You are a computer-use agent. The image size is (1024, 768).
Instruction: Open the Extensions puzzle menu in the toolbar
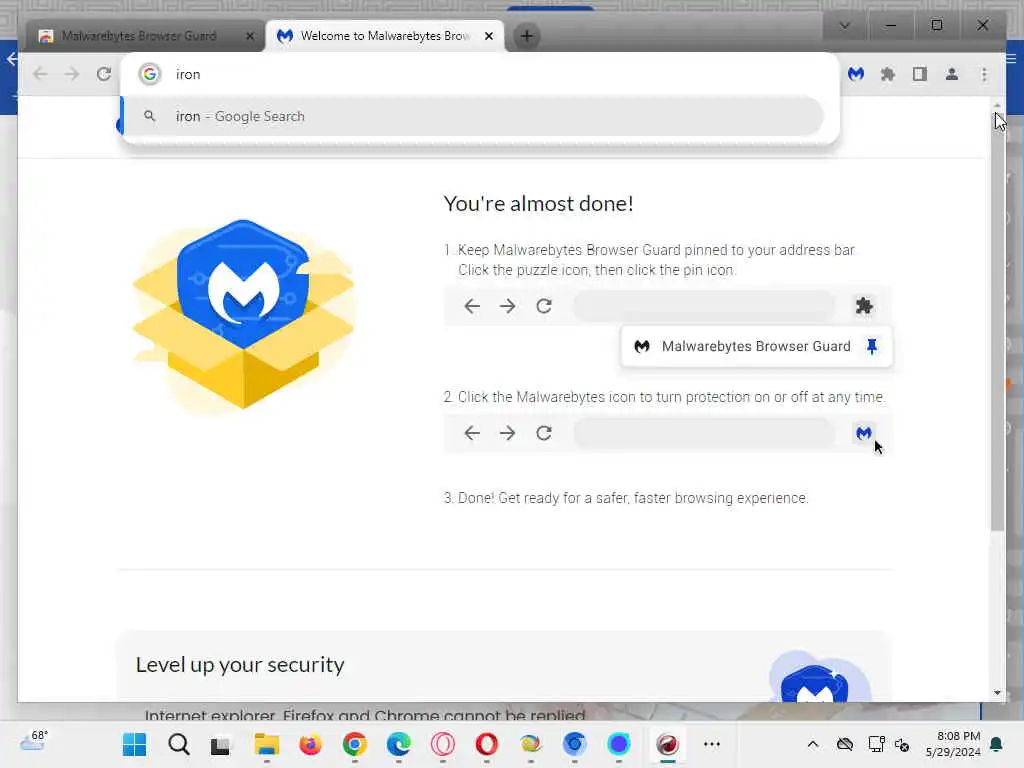[x=888, y=74]
